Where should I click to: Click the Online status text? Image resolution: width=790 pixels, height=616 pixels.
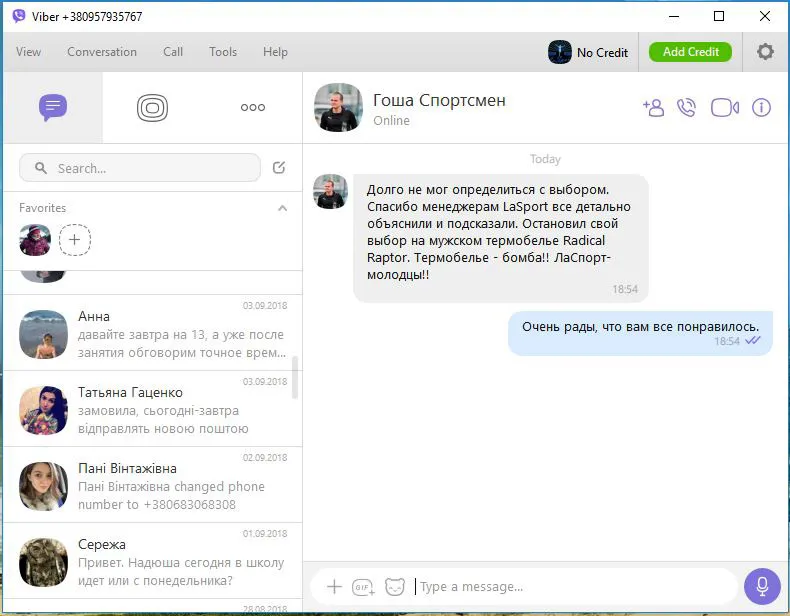click(x=391, y=121)
